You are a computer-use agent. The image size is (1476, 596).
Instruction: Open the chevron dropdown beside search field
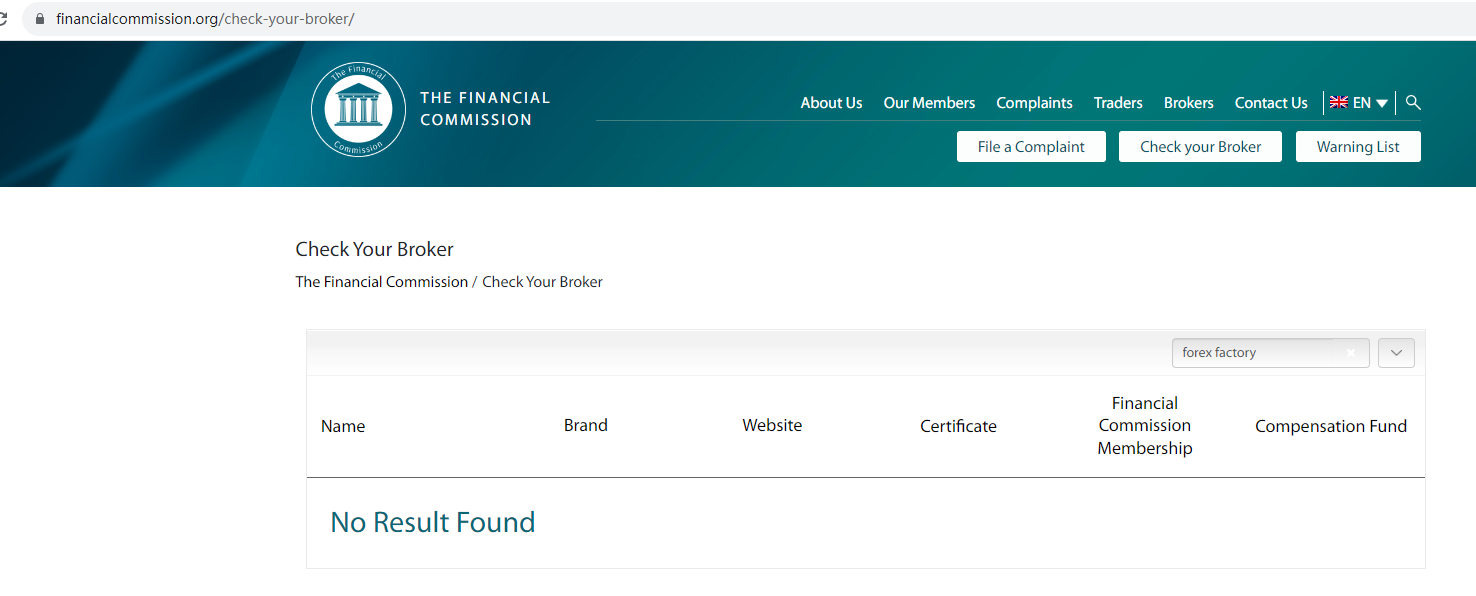[x=1396, y=353]
